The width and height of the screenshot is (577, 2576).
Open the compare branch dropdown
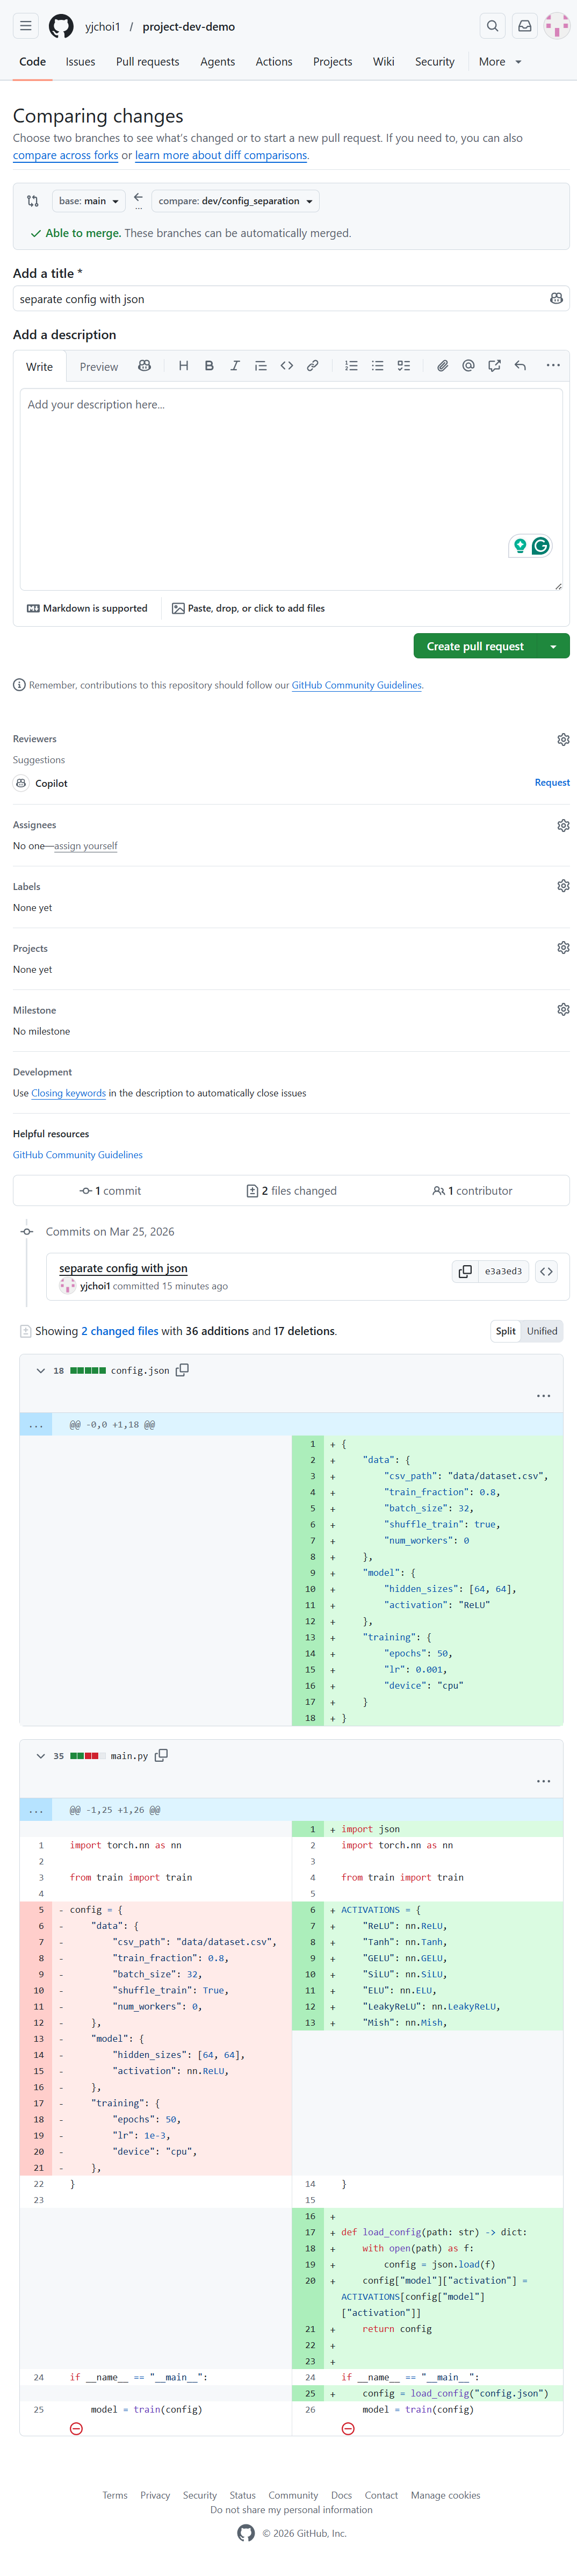[235, 201]
